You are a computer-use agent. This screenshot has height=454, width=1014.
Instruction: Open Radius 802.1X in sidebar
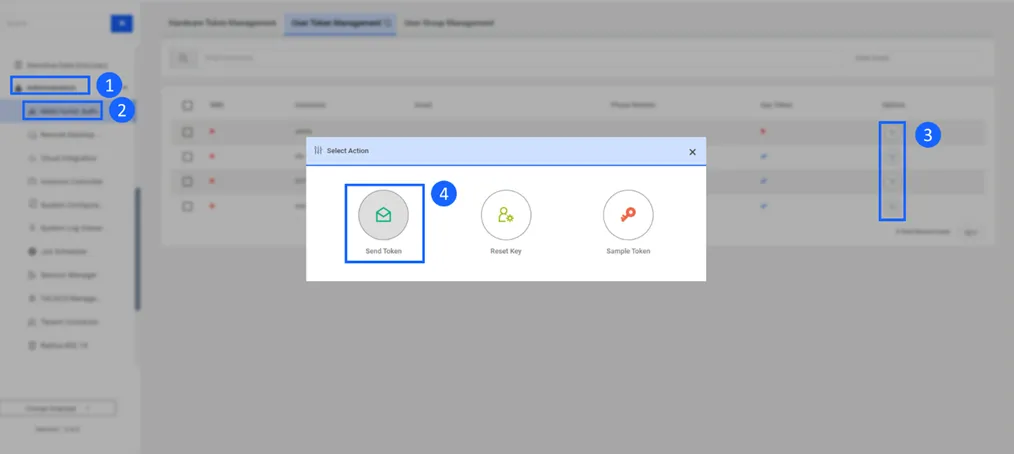[59, 346]
